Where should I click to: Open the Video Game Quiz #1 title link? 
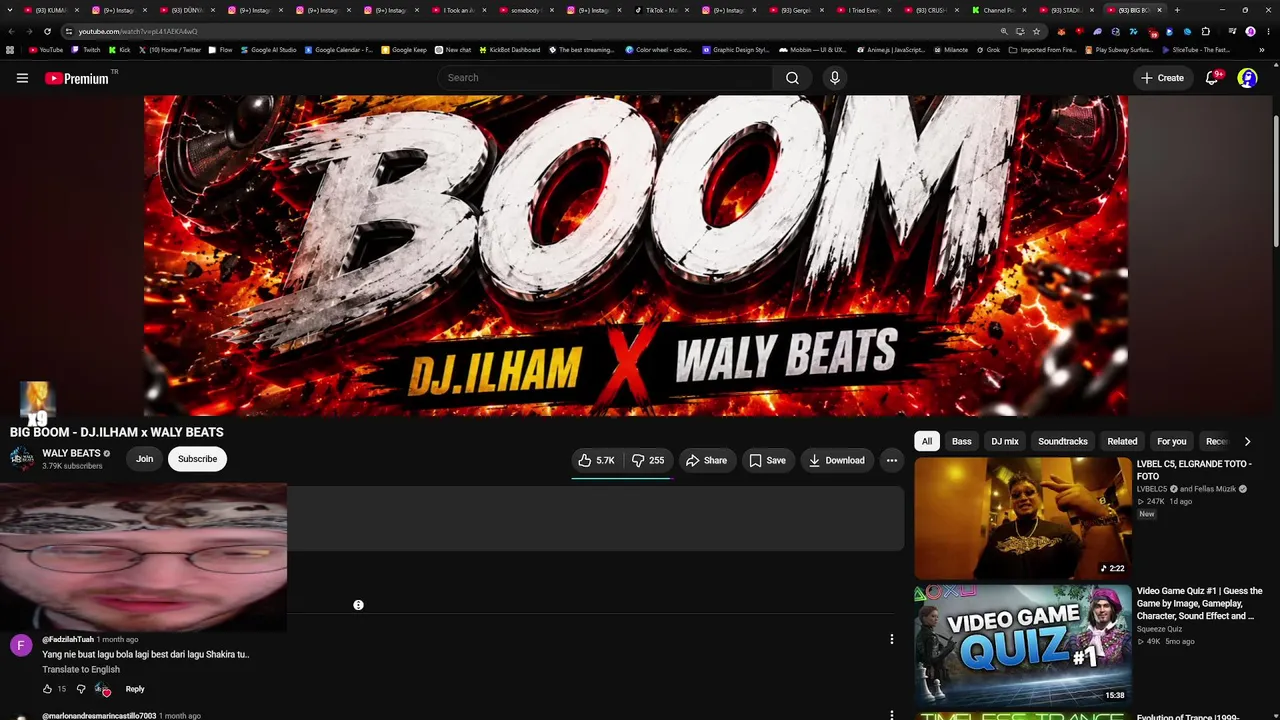[1200, 603]
